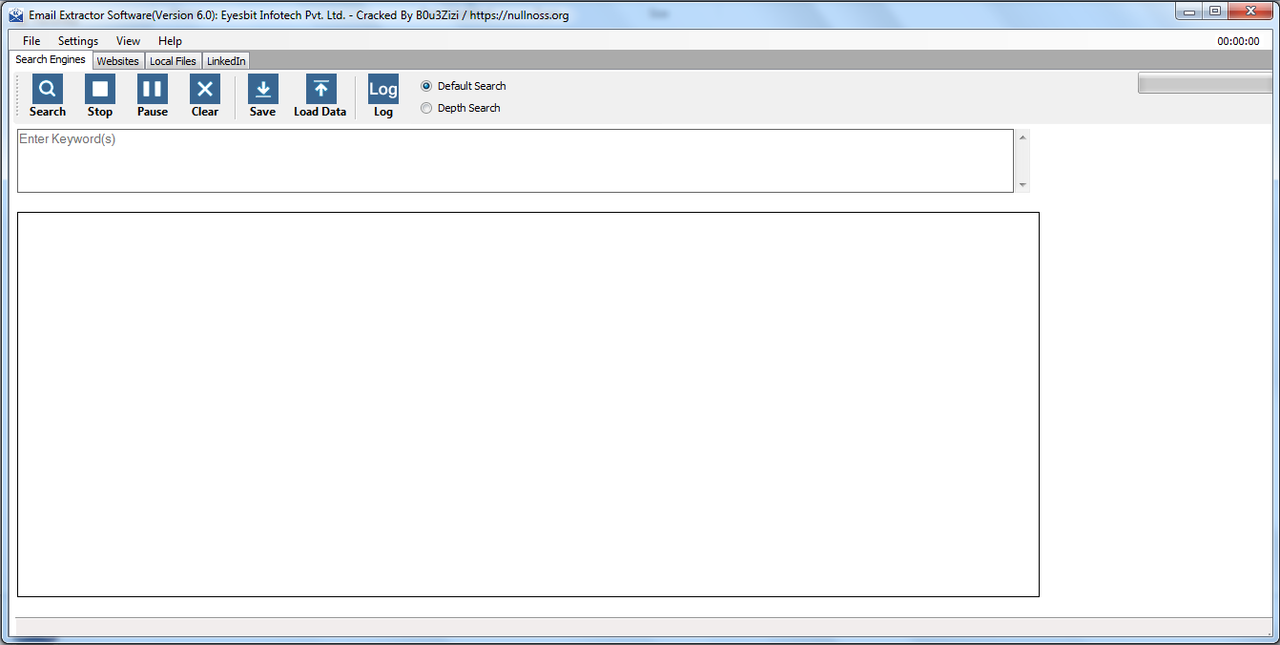Click the keyword box scroll-down arrow
1280x645 pixels.
click(x=1022, y=185)
